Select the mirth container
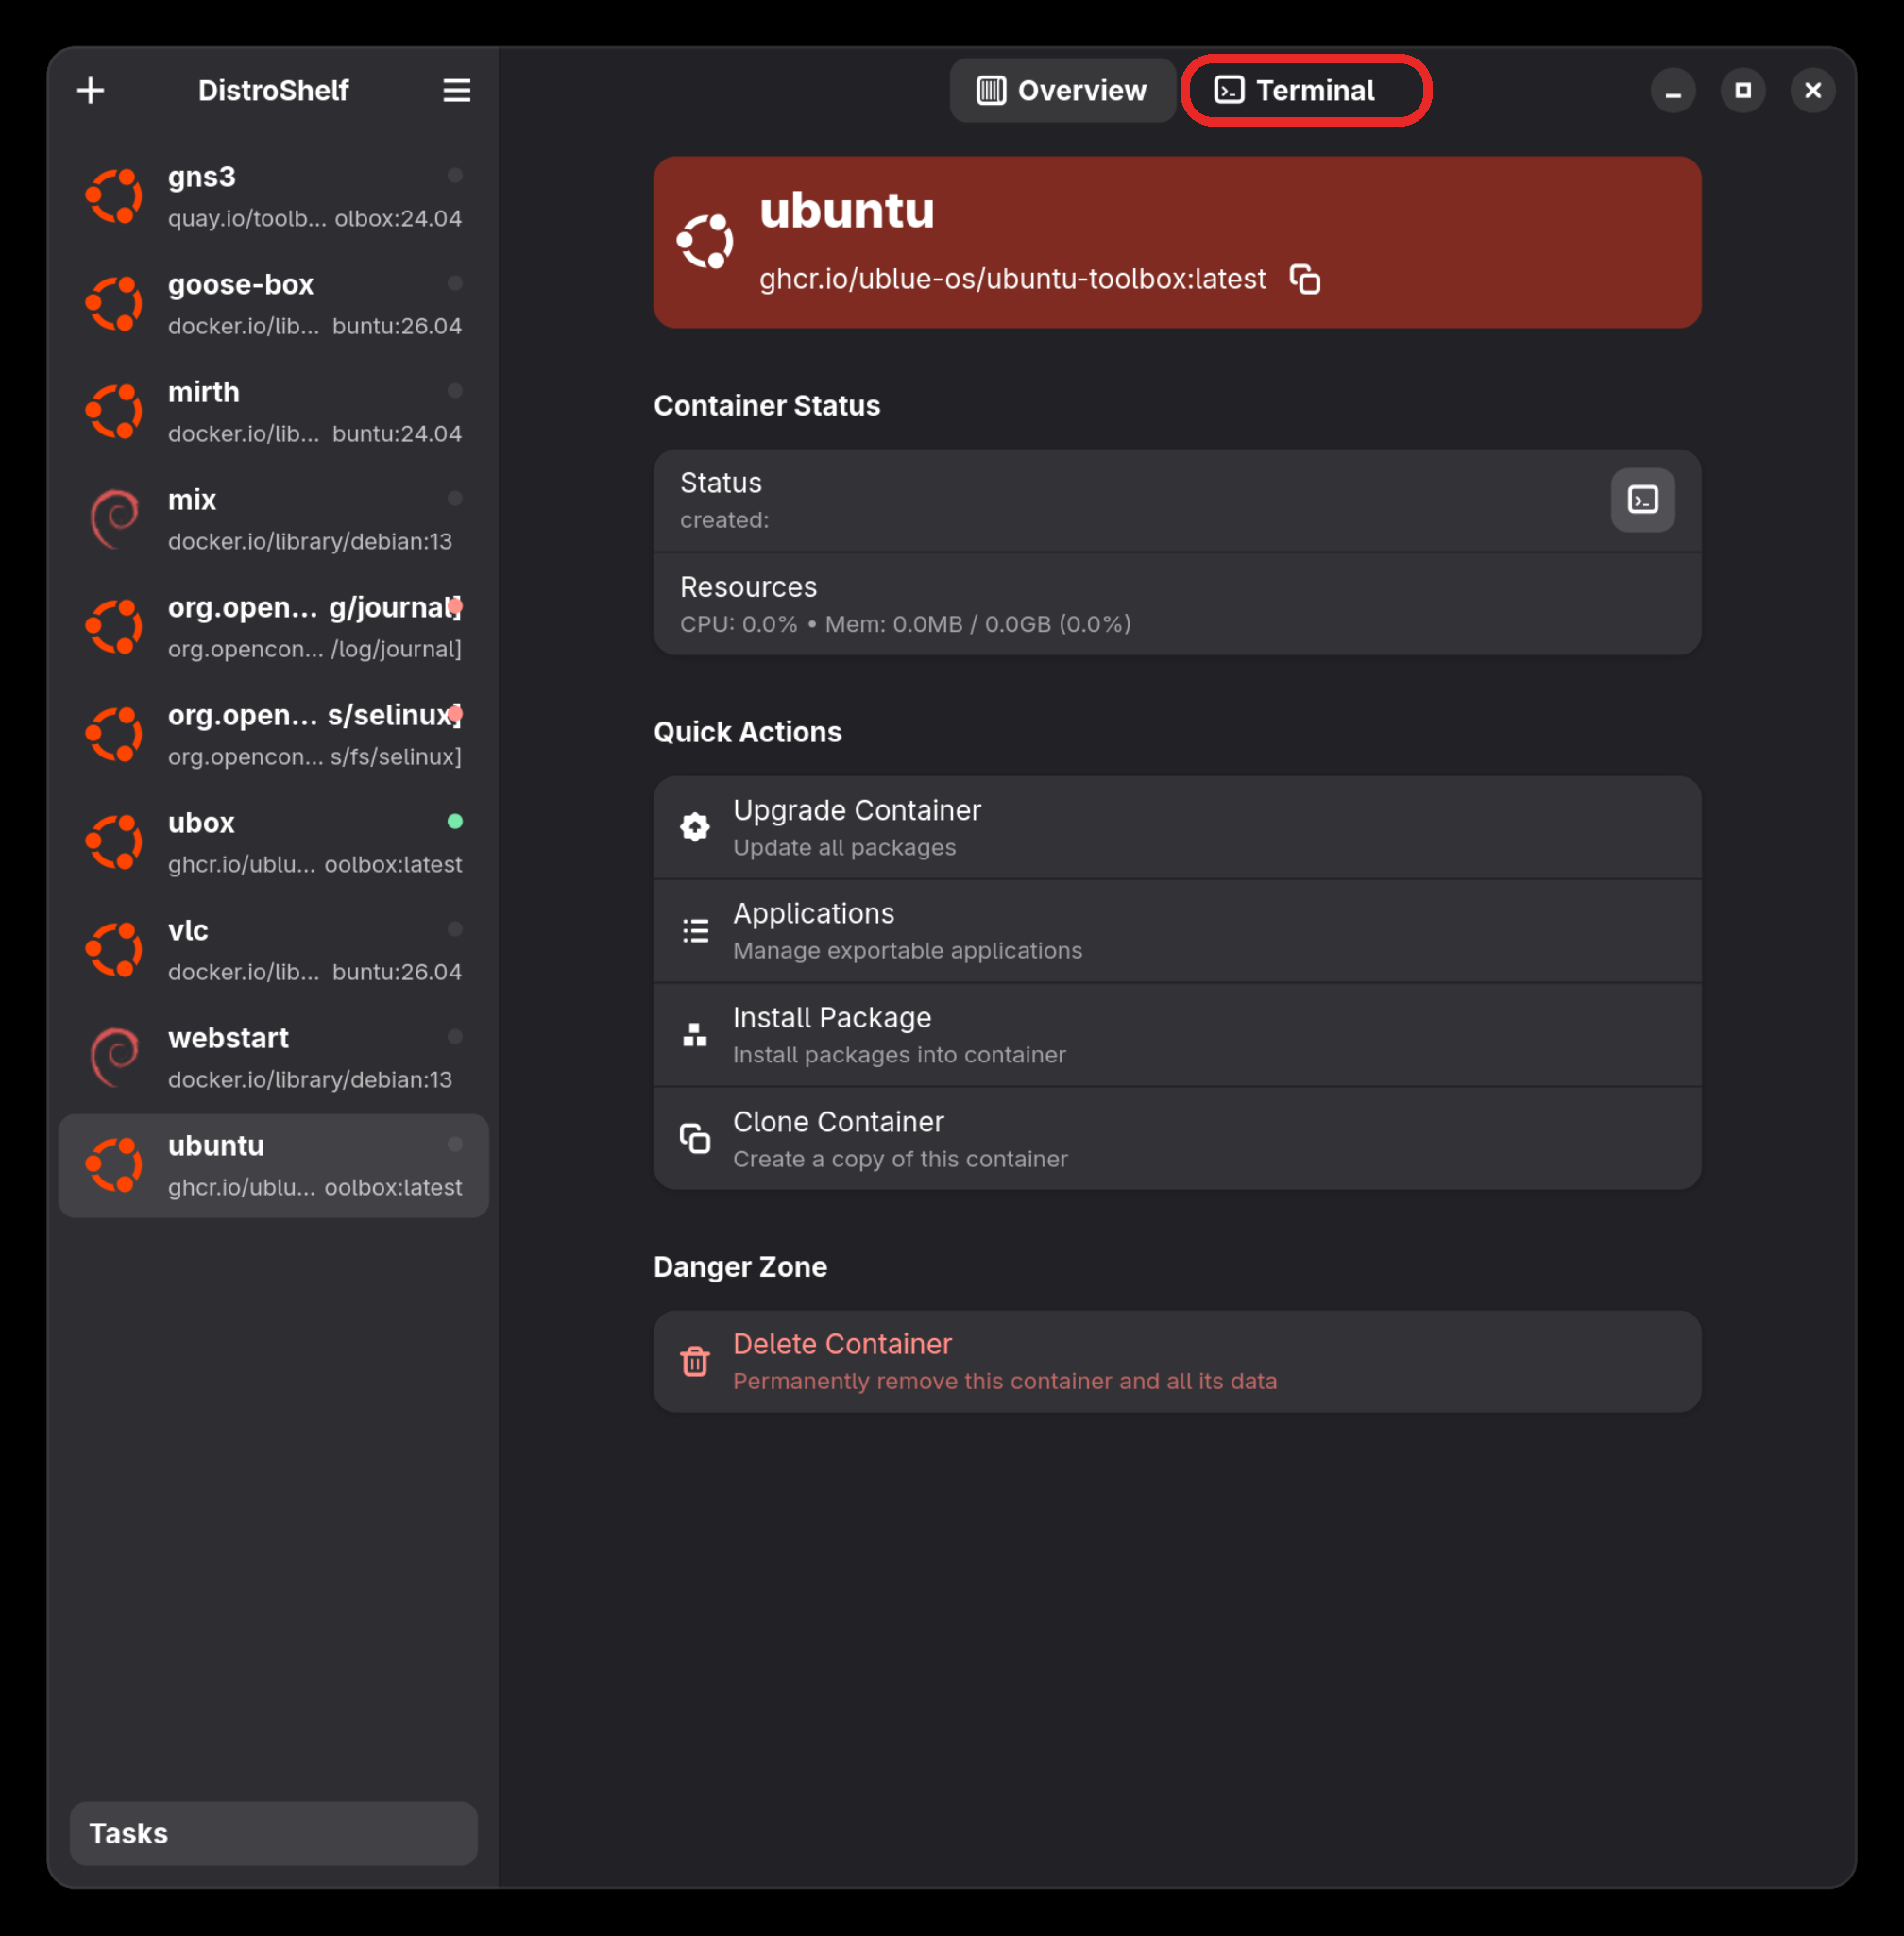Image resolution: width=1904 pixels, height=1936 pixels. click(274, 412)
